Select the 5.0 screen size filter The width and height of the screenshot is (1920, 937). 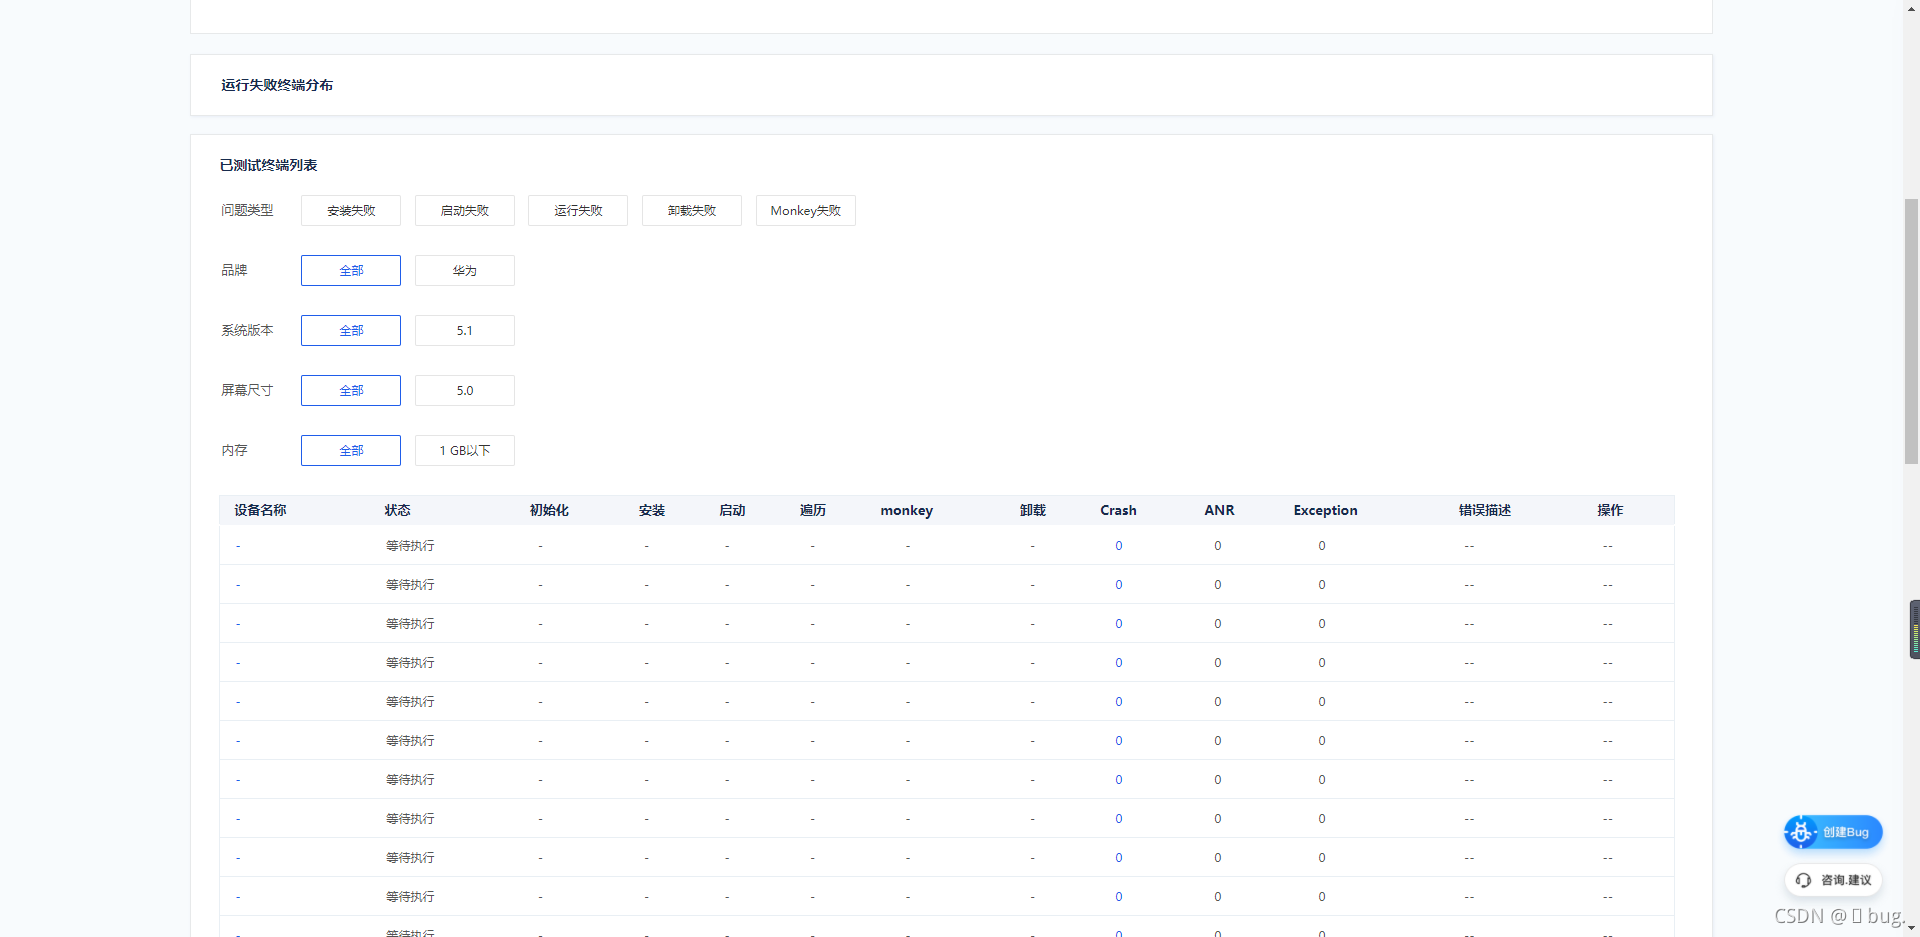point(465,390)
